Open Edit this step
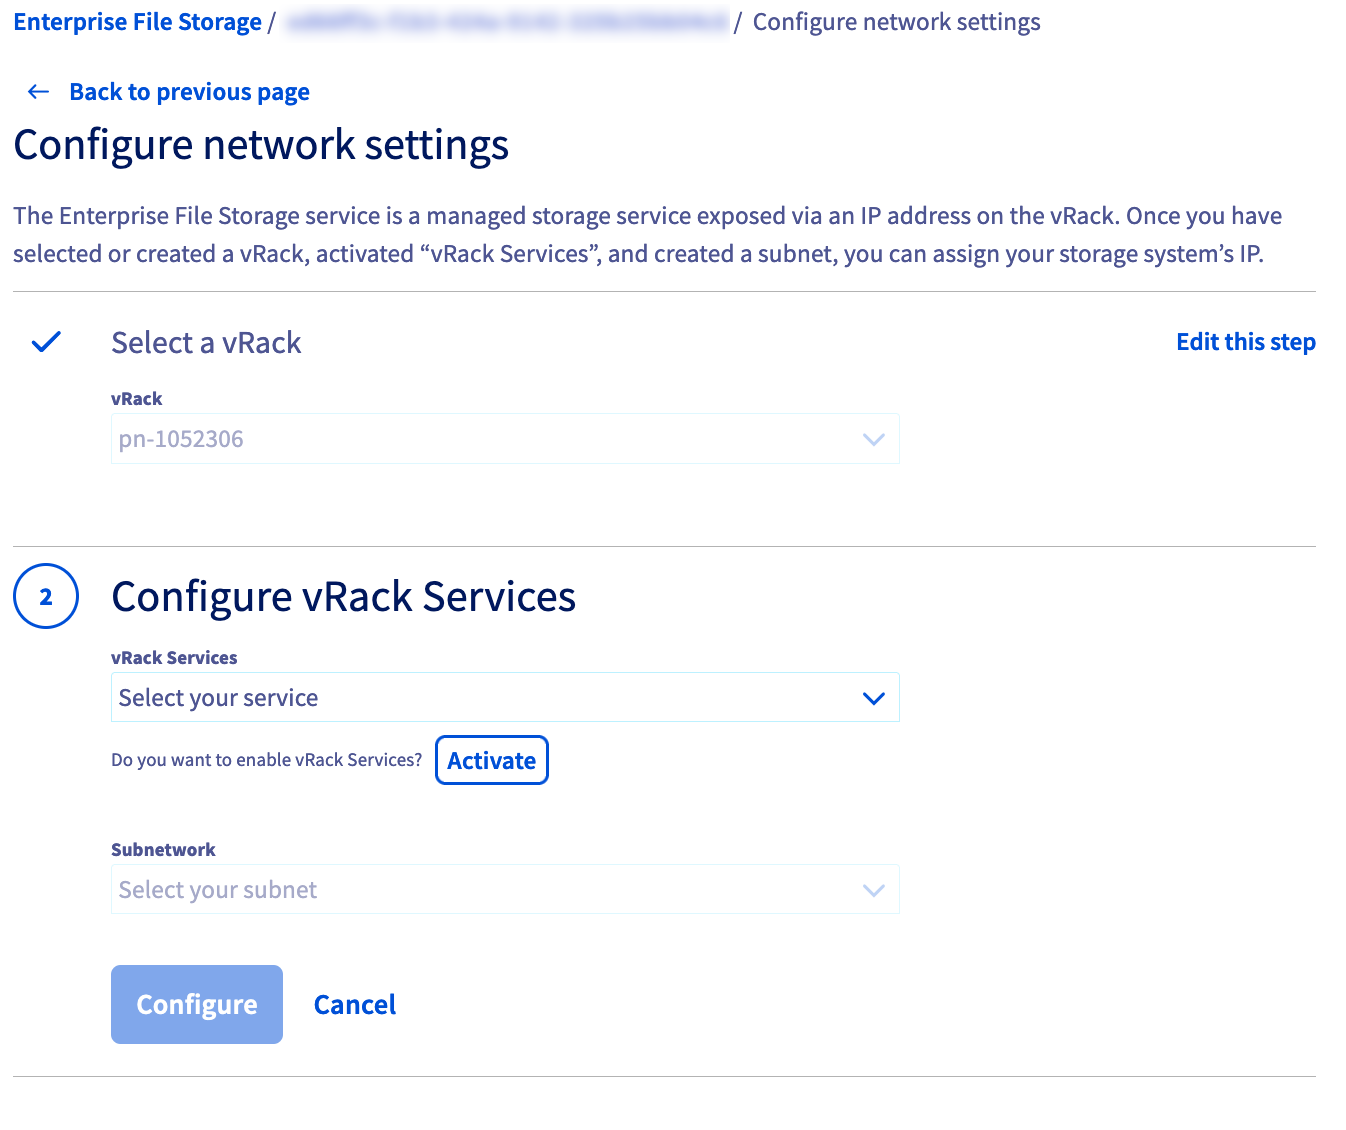The height and width of the screenshot is (1130, 1346). (x=1245, y=341)
